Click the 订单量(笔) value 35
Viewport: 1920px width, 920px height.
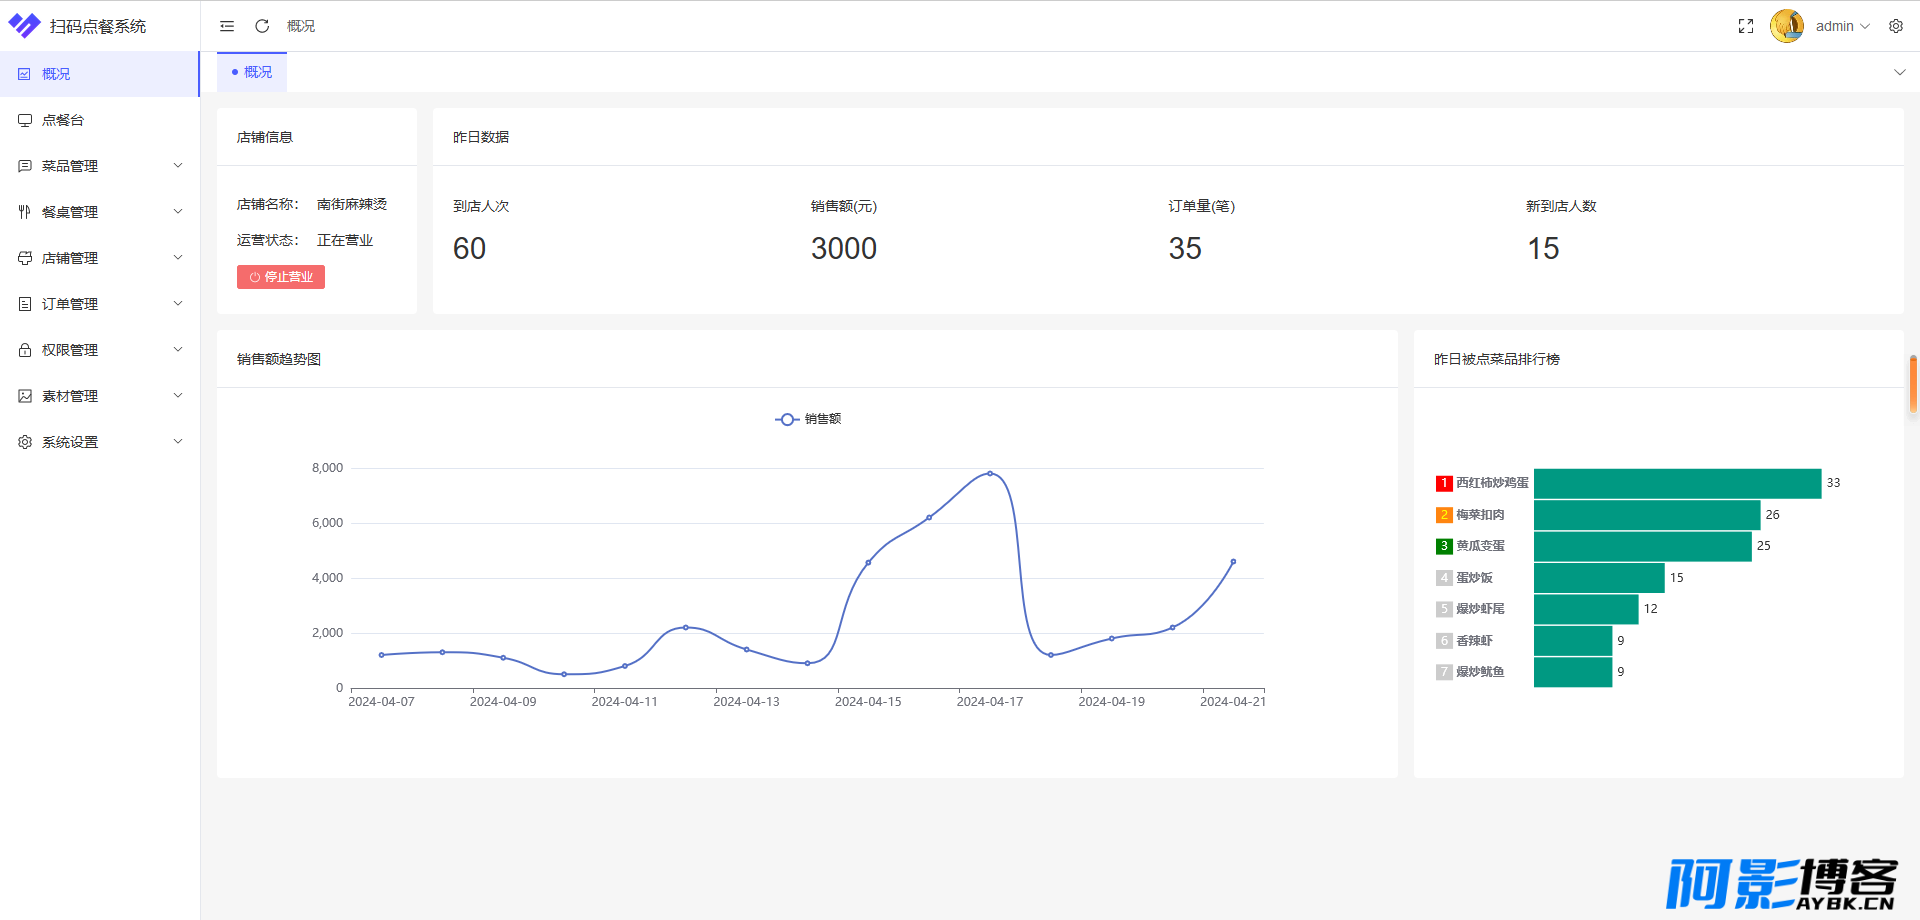pyautogui.click(x=1185, y=248)
